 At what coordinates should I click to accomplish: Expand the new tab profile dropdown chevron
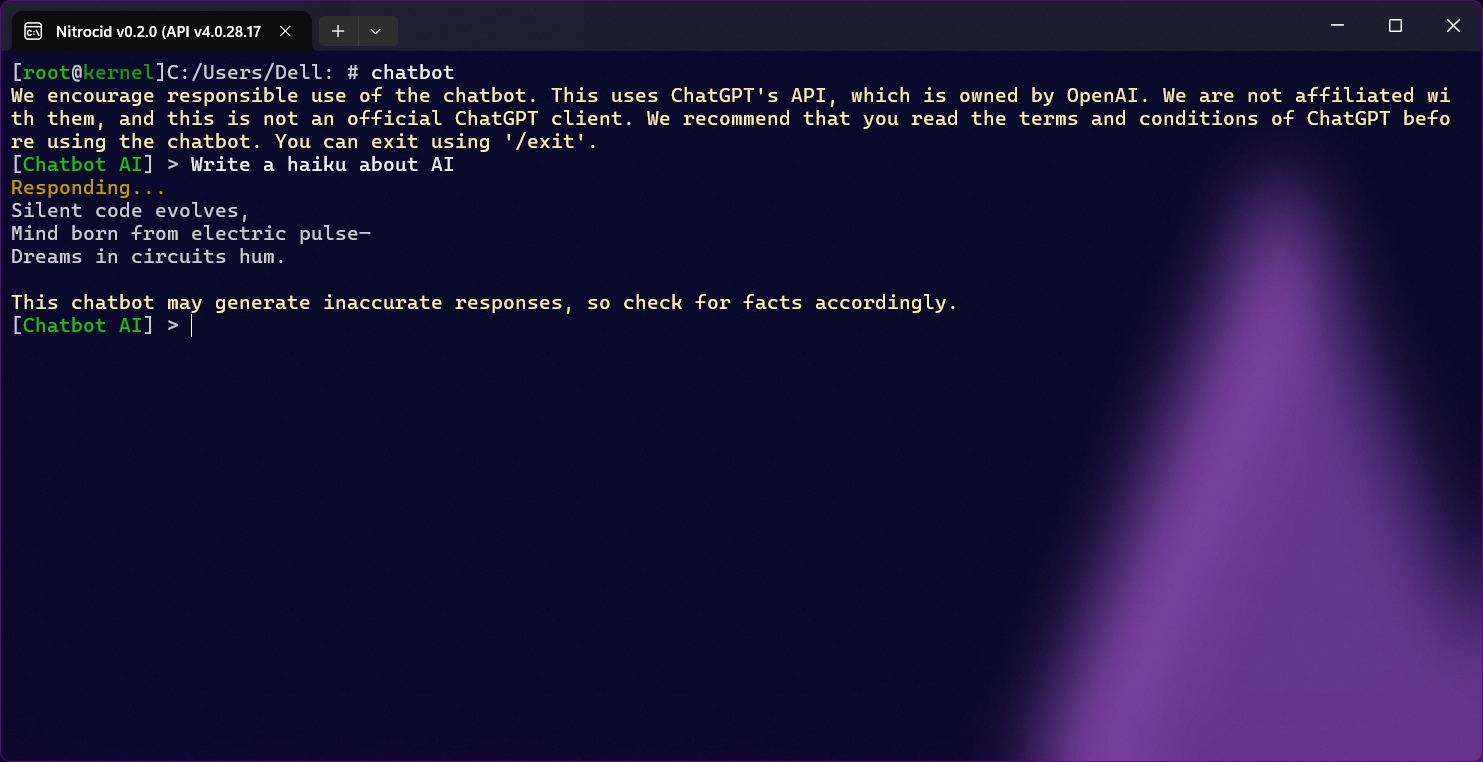pyautogui.click(x=375, y=31)
